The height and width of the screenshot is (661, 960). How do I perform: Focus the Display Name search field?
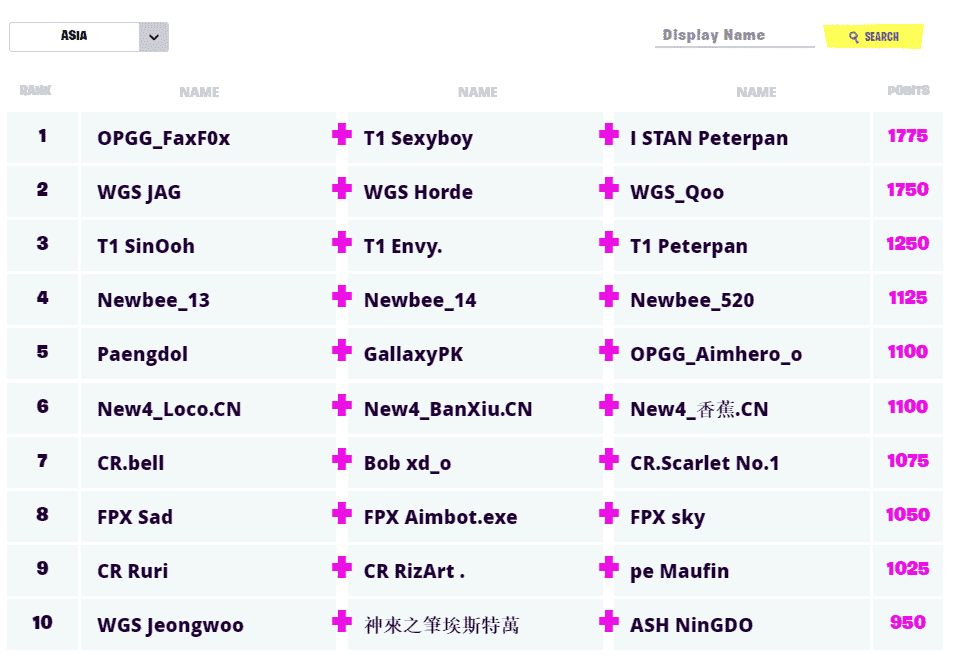tap(734, 36)
